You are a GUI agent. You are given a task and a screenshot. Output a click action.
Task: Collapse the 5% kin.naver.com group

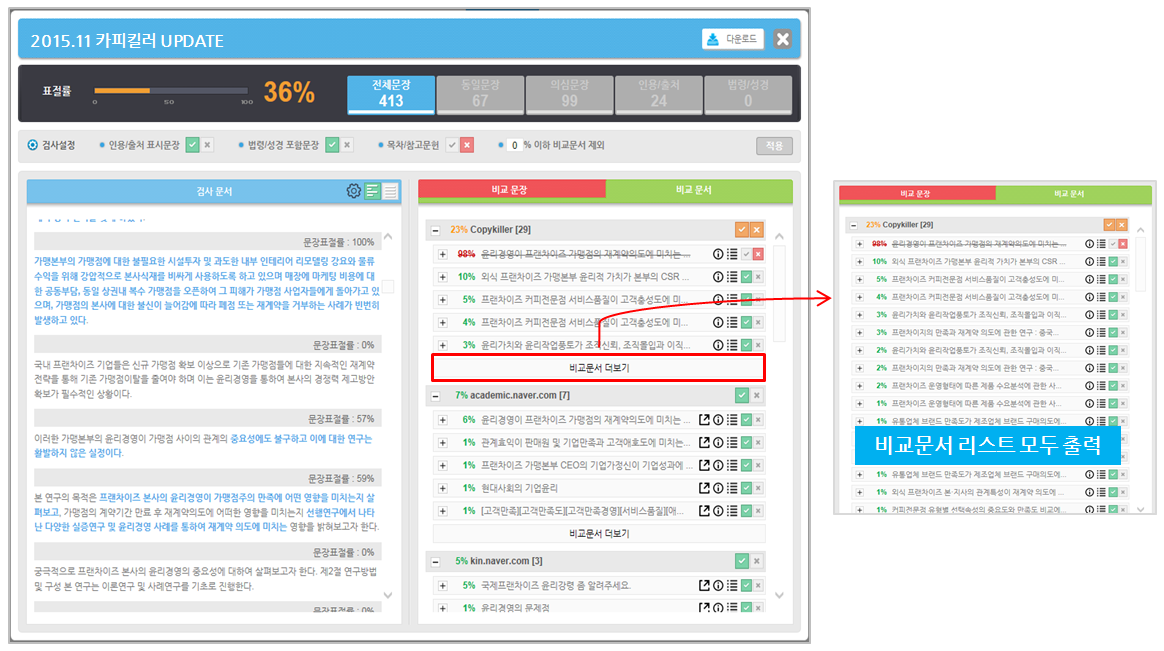coord(435,562)
